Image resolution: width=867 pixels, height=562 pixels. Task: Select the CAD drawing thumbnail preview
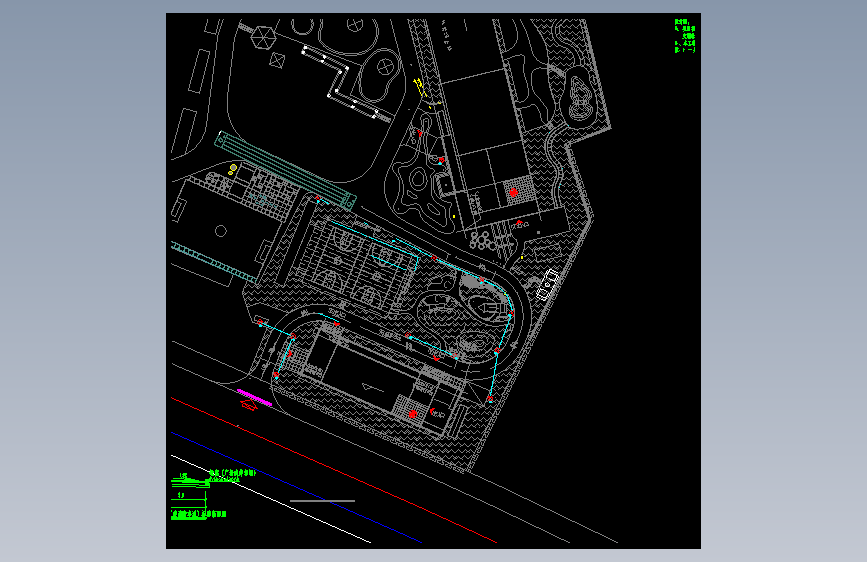434,281
